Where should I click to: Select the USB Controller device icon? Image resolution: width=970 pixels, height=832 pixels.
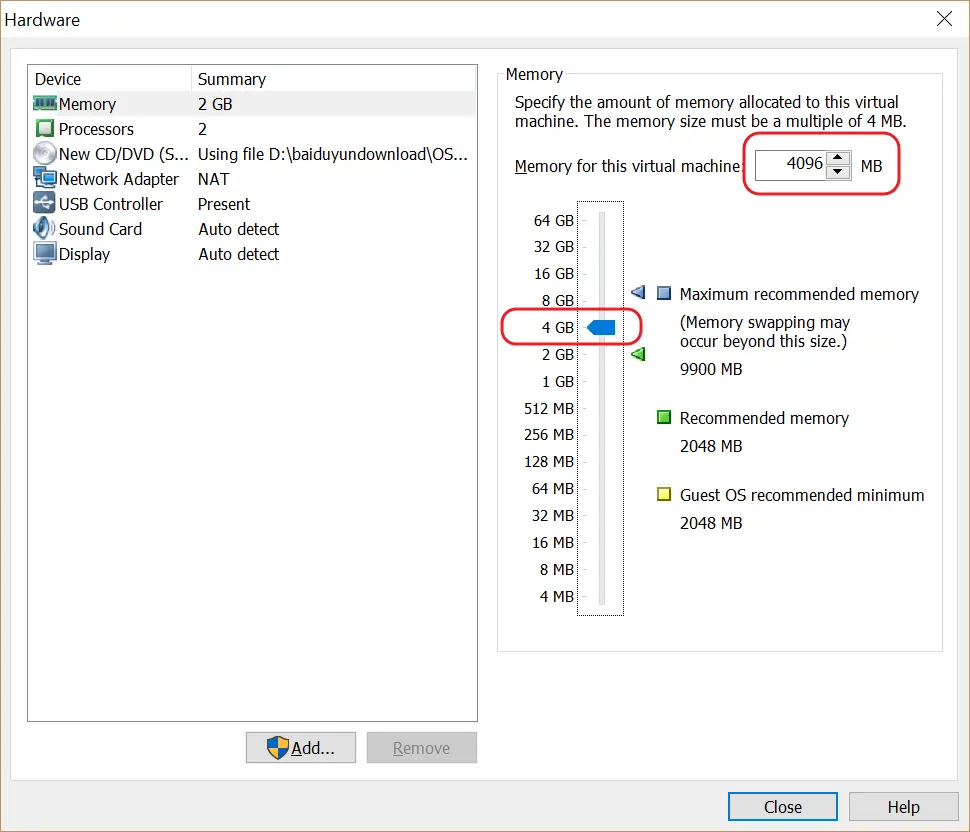click(45, 204)
